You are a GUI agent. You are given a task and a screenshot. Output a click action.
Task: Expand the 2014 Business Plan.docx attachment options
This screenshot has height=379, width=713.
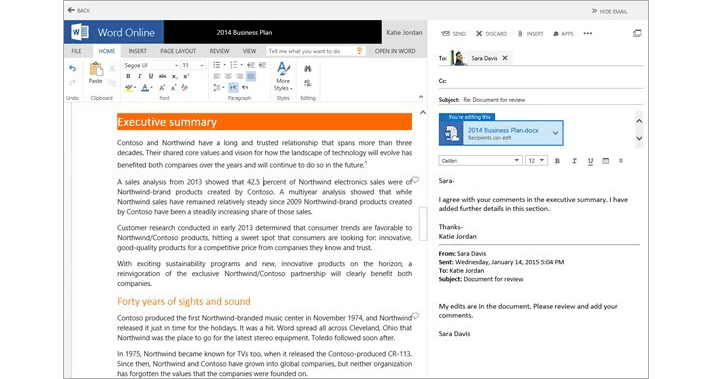click(555, 133)
